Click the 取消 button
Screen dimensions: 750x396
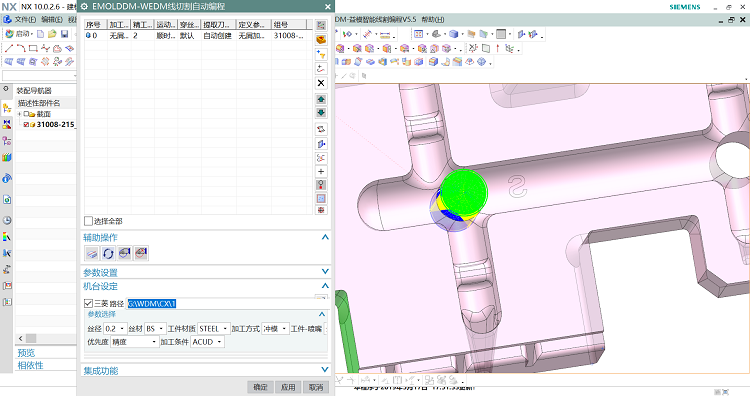click(316, 387)
